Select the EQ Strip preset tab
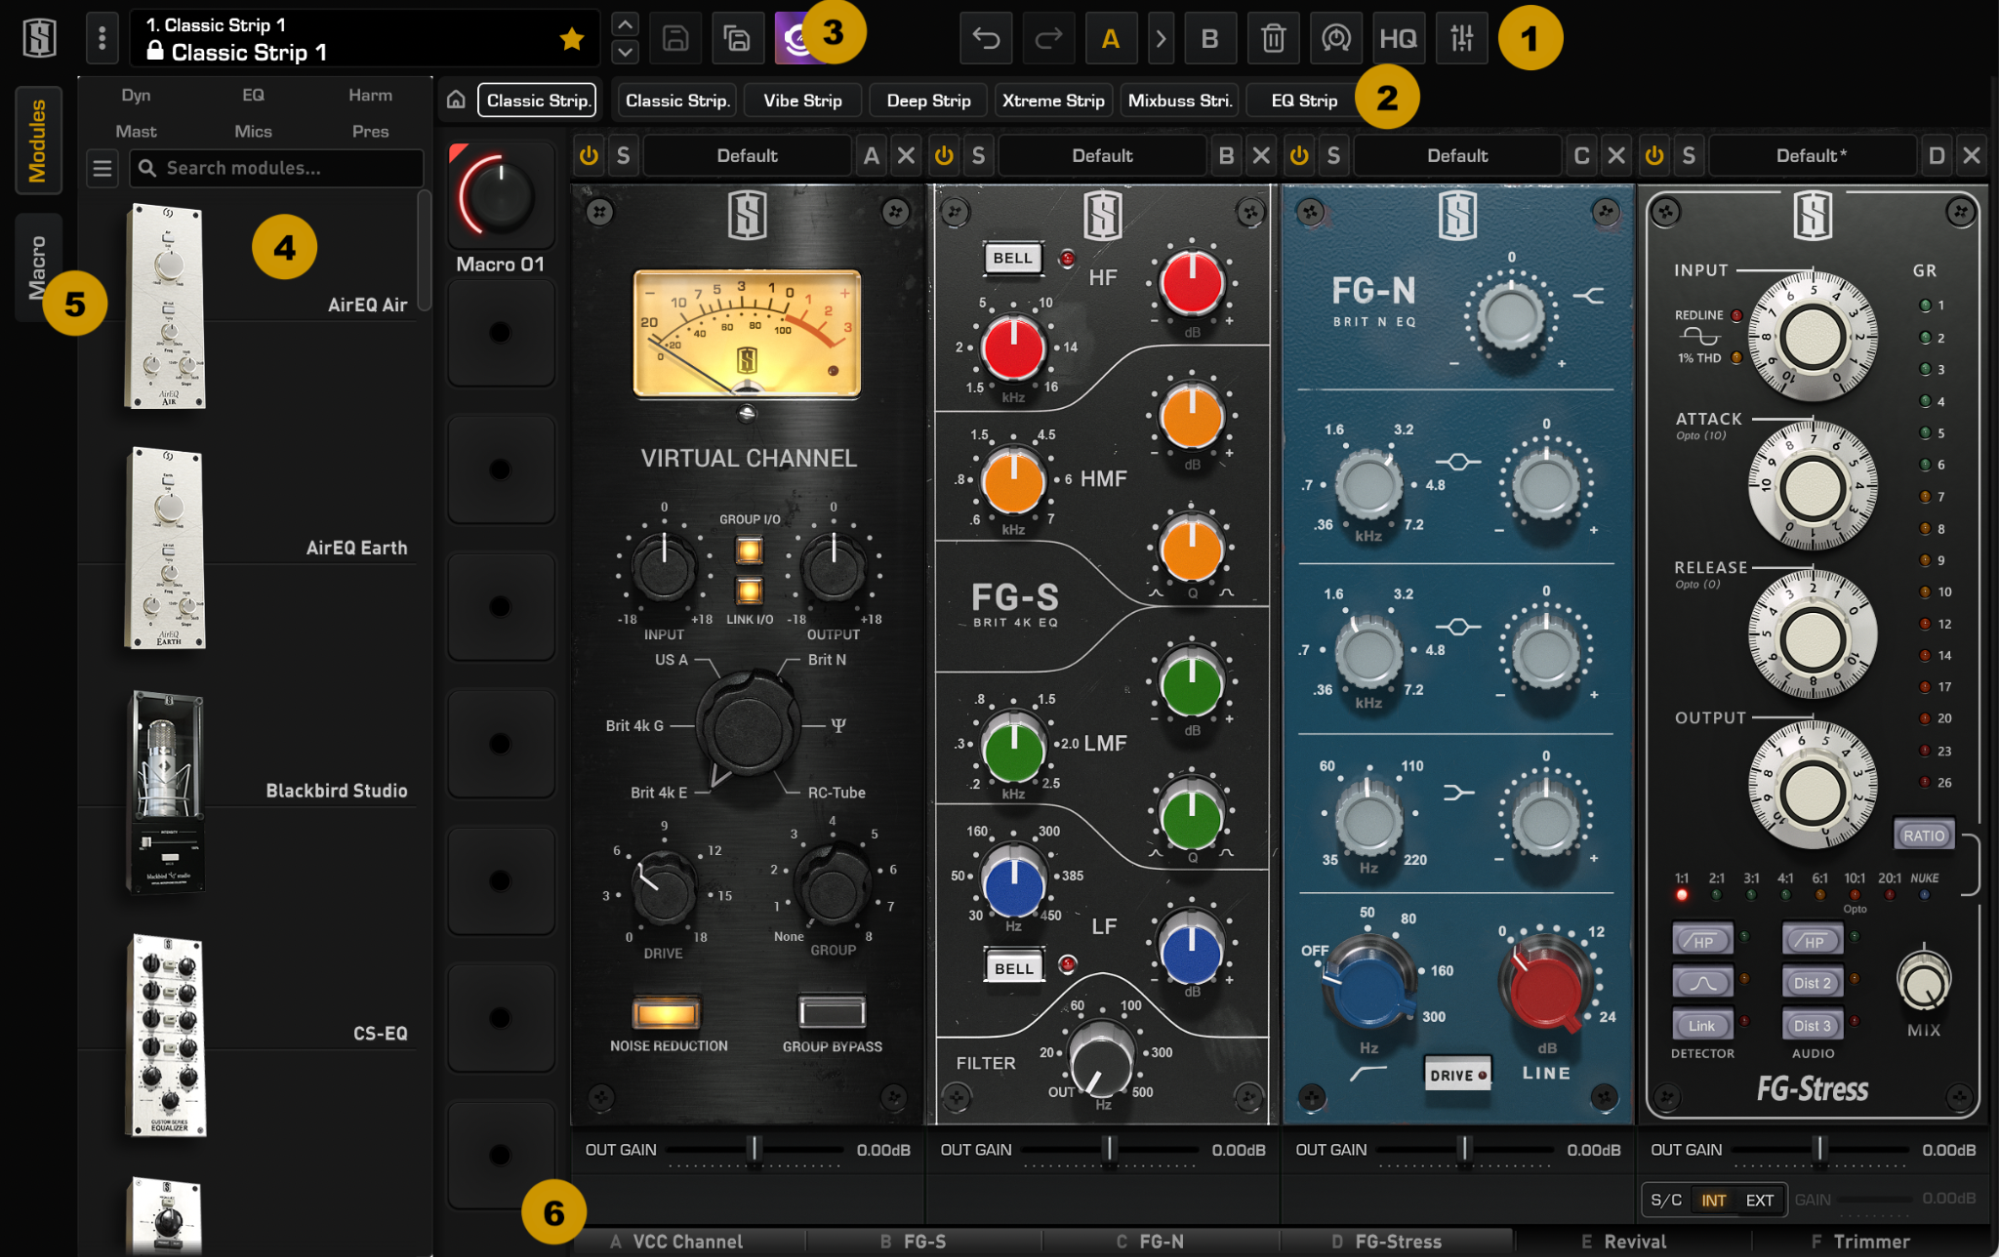Screen dimensions: 1999x1258 tap(1304, 100)
